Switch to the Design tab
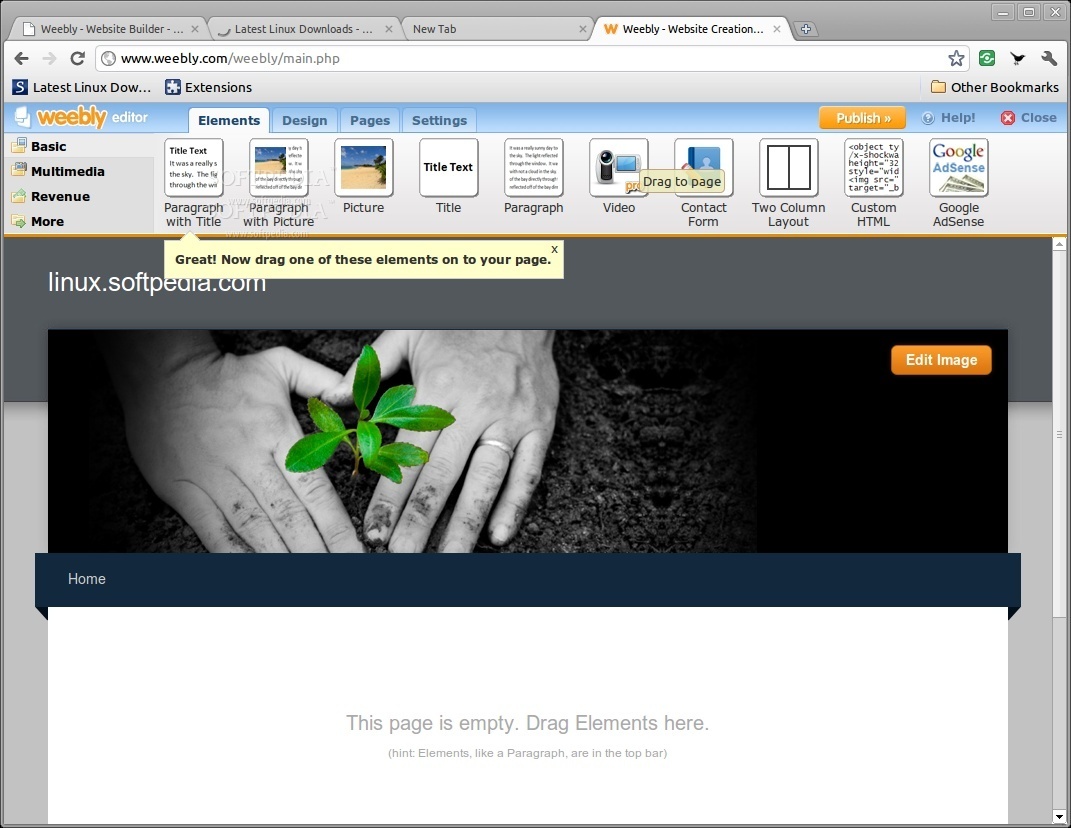This screenshot has height=828, width=1071. pos(304,120)
